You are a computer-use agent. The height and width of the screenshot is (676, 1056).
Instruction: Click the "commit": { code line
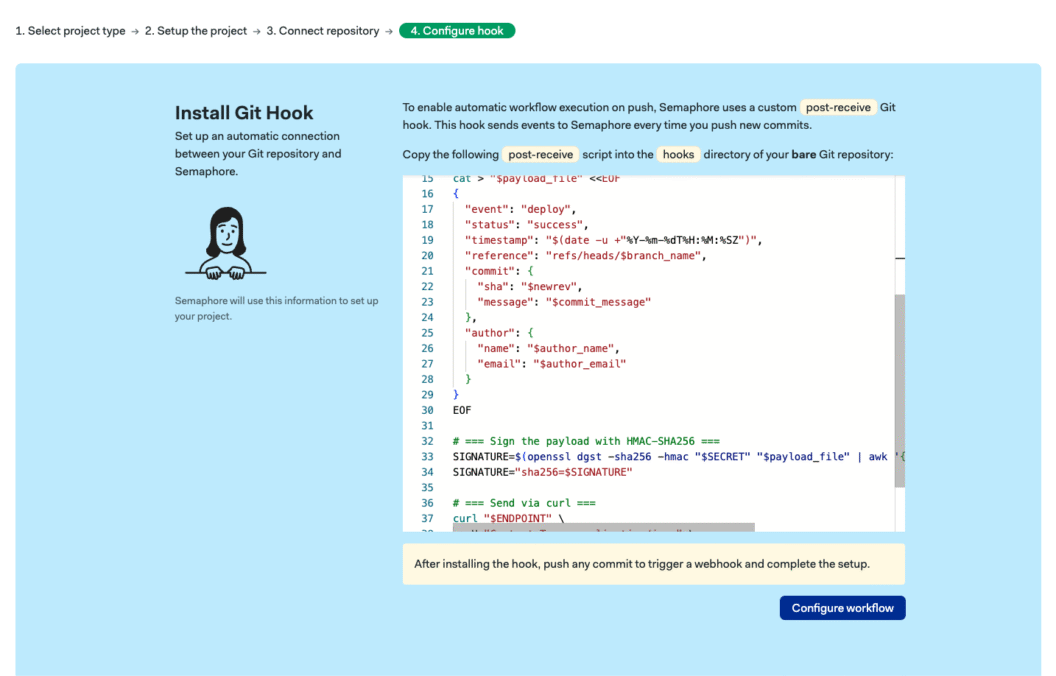[x=499, y=271]
